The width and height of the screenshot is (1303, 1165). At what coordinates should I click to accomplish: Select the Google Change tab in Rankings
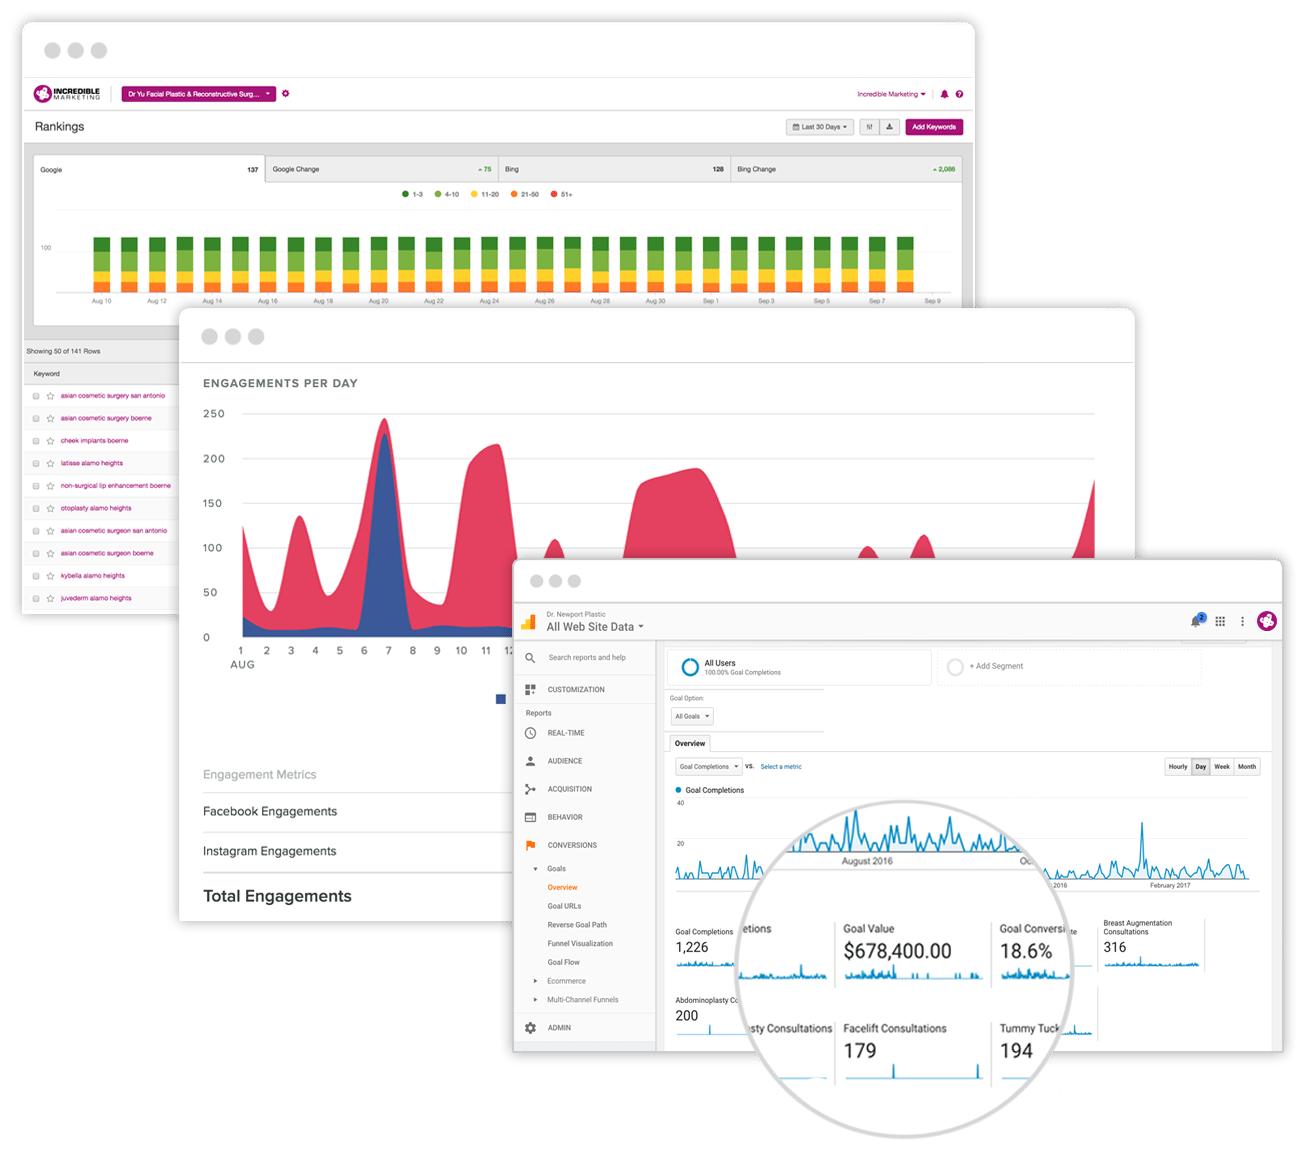point(382,169)
